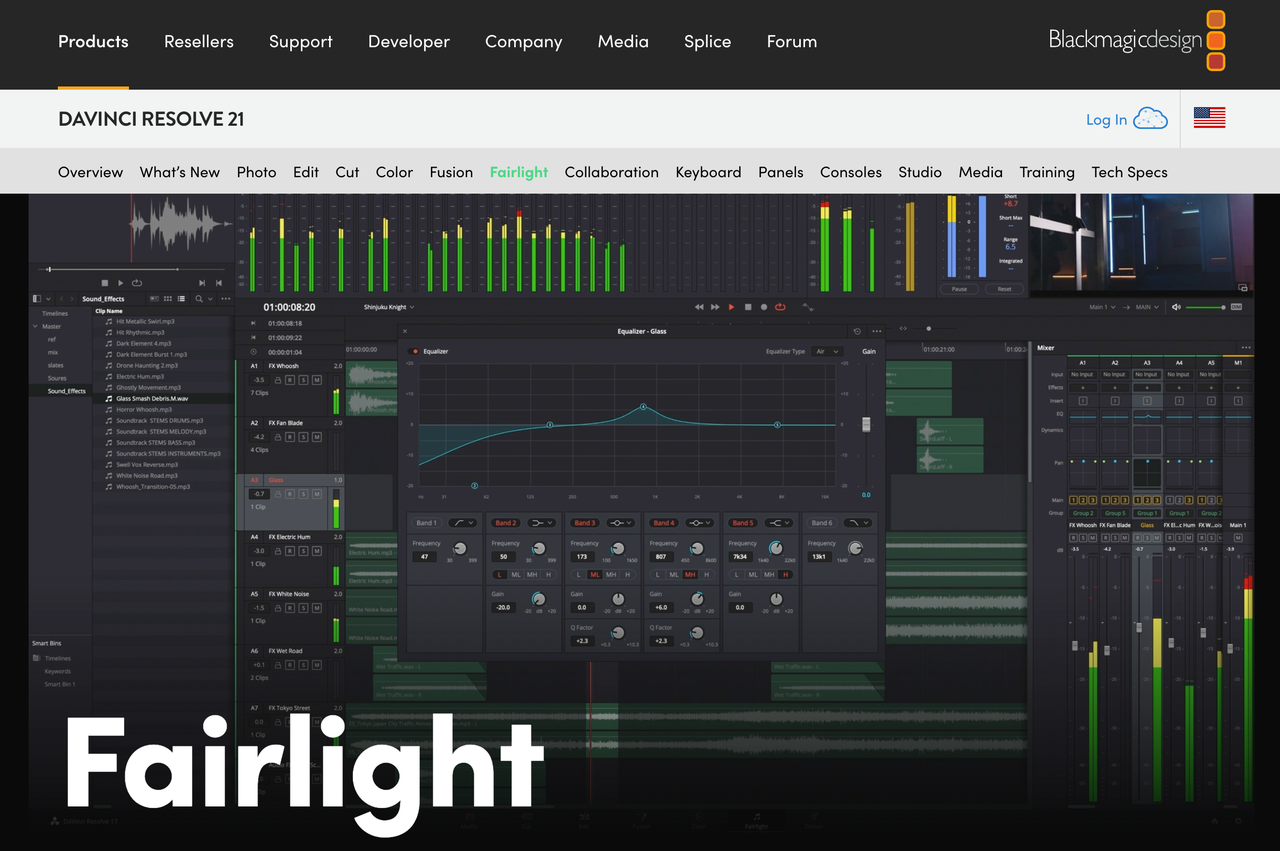
Task: Open the Splice link
Action: pyautogui.click(x=707, y=41)
